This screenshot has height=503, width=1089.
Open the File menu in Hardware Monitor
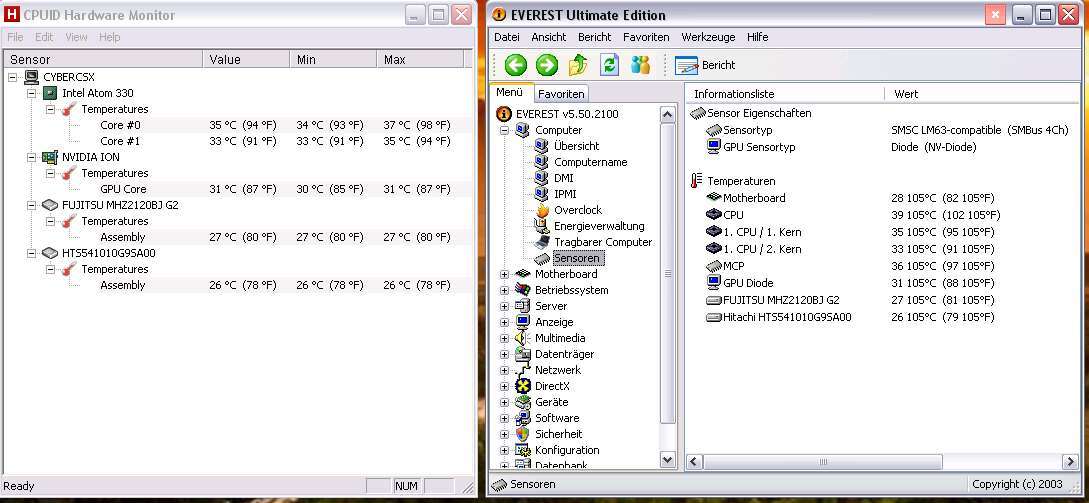[15, 37]
